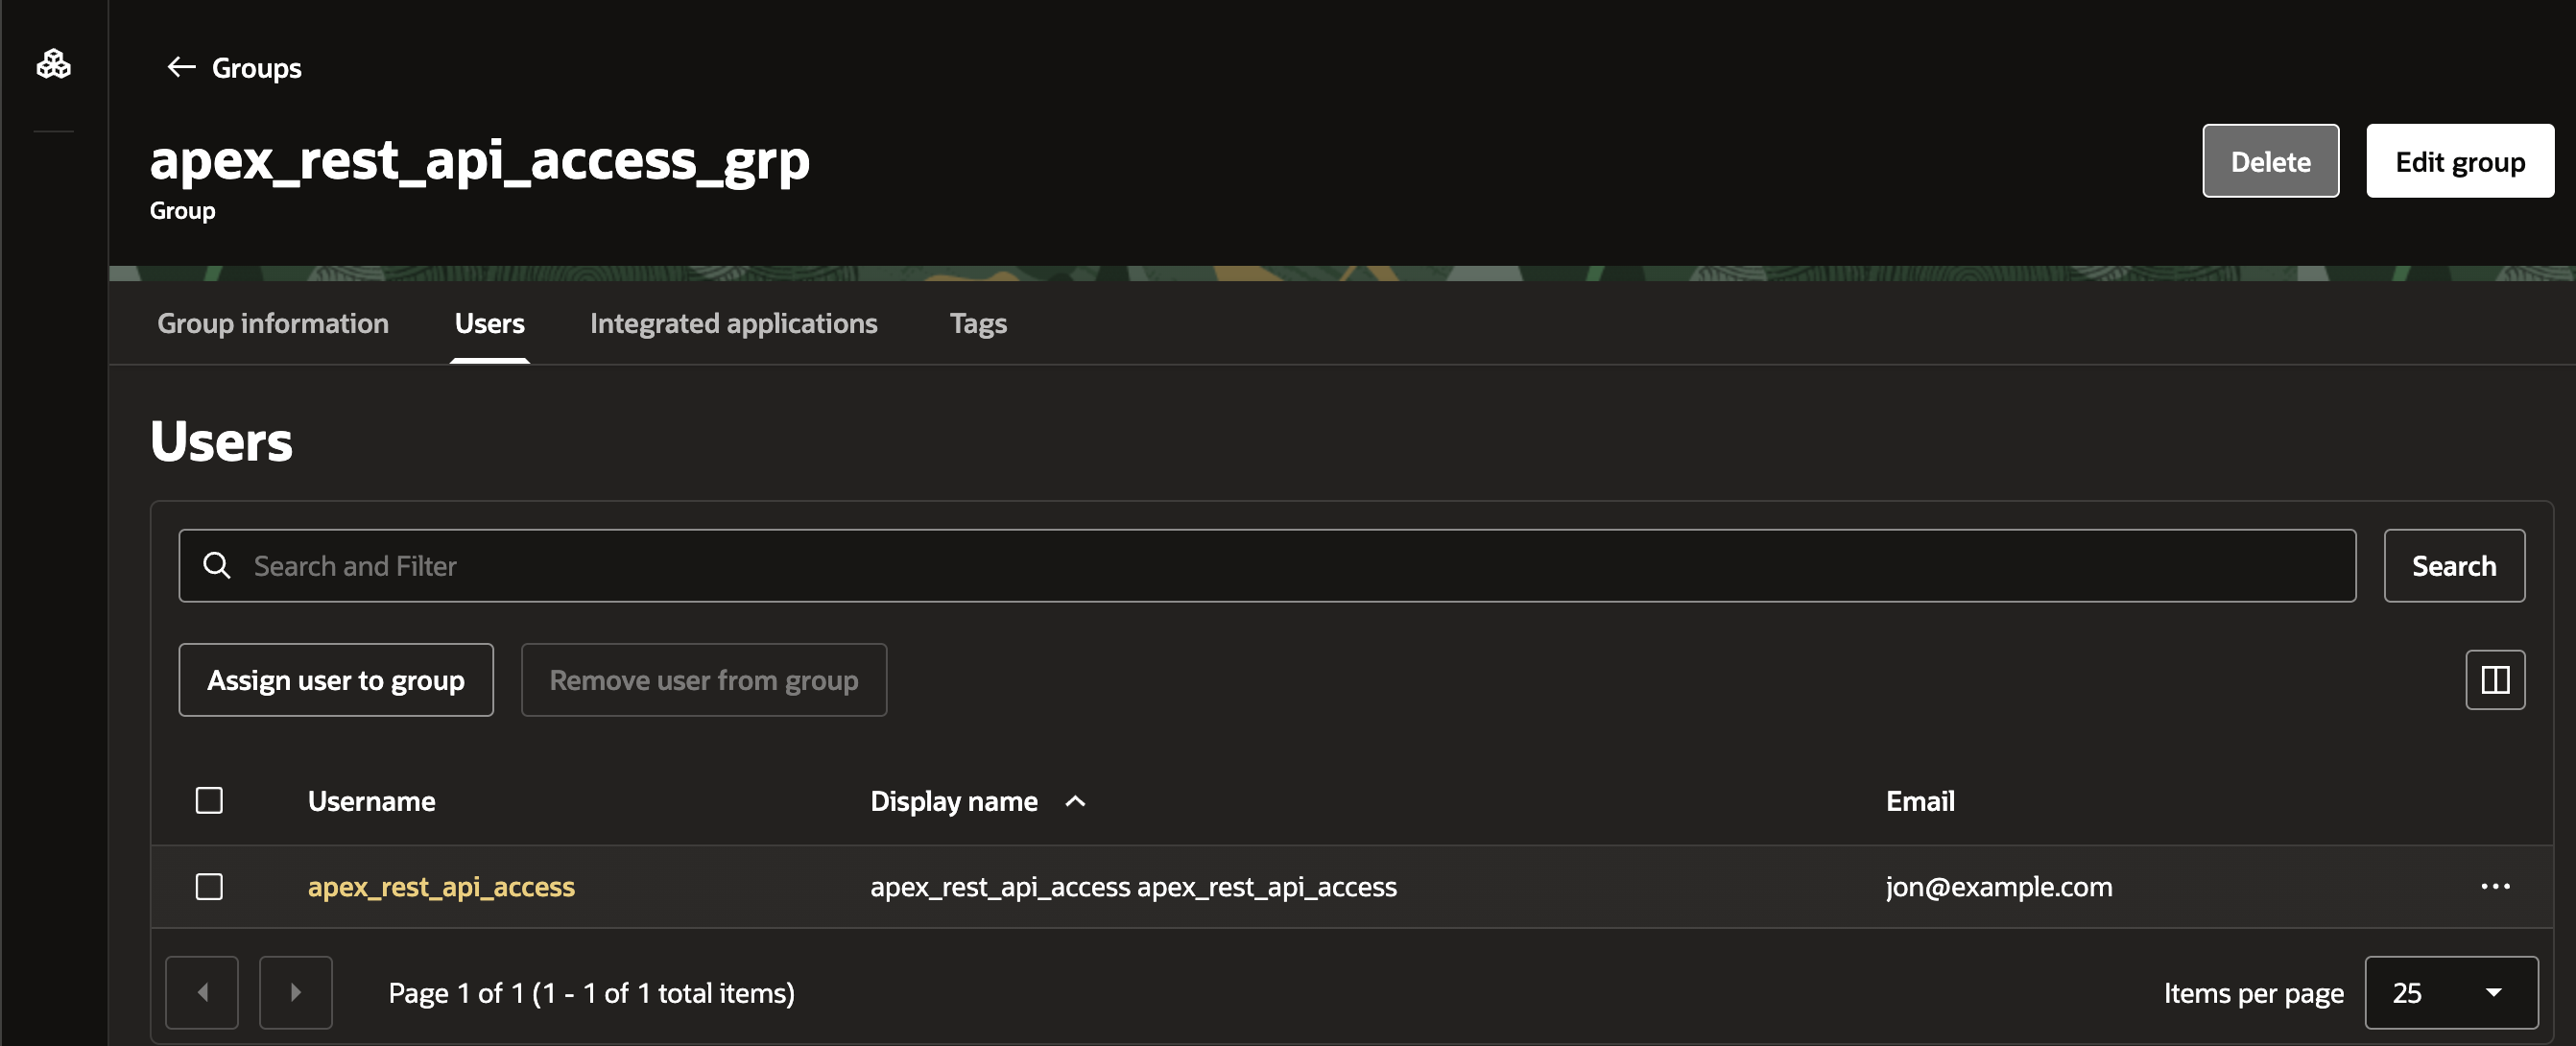Click the cube navigation icon top-left
The image size is (2576, 1046).
point(53,63)
